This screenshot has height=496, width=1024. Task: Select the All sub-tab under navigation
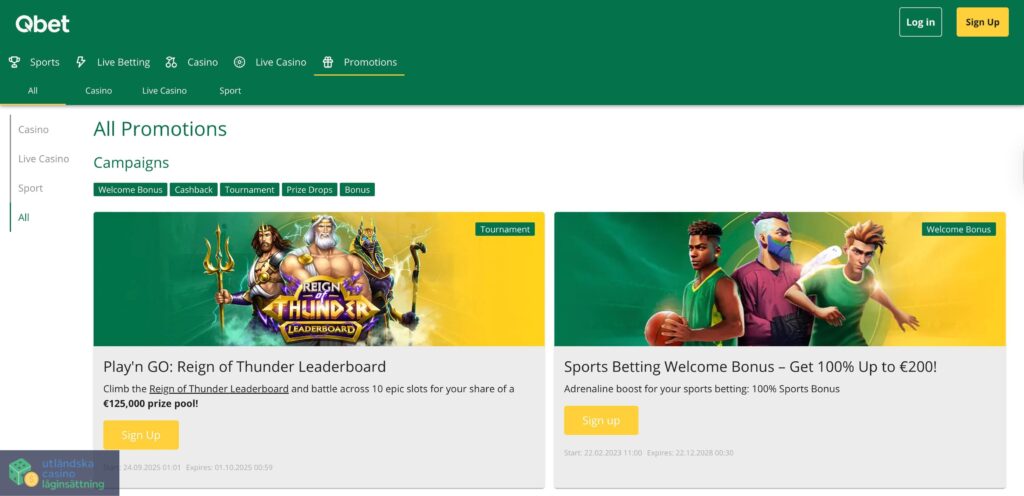click(33, 91)
